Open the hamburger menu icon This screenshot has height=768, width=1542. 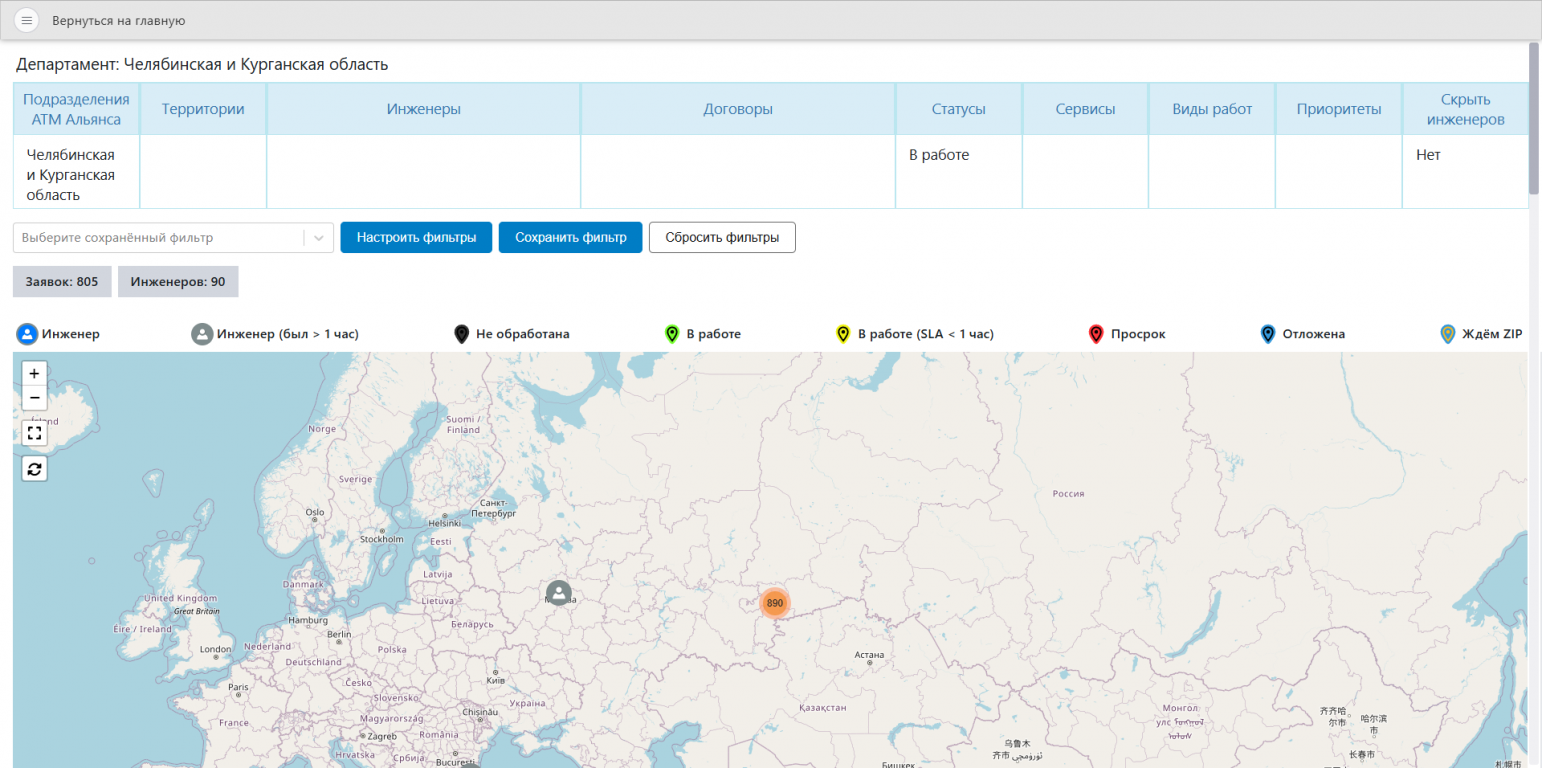pyautogui.click(x=27, y=21)
